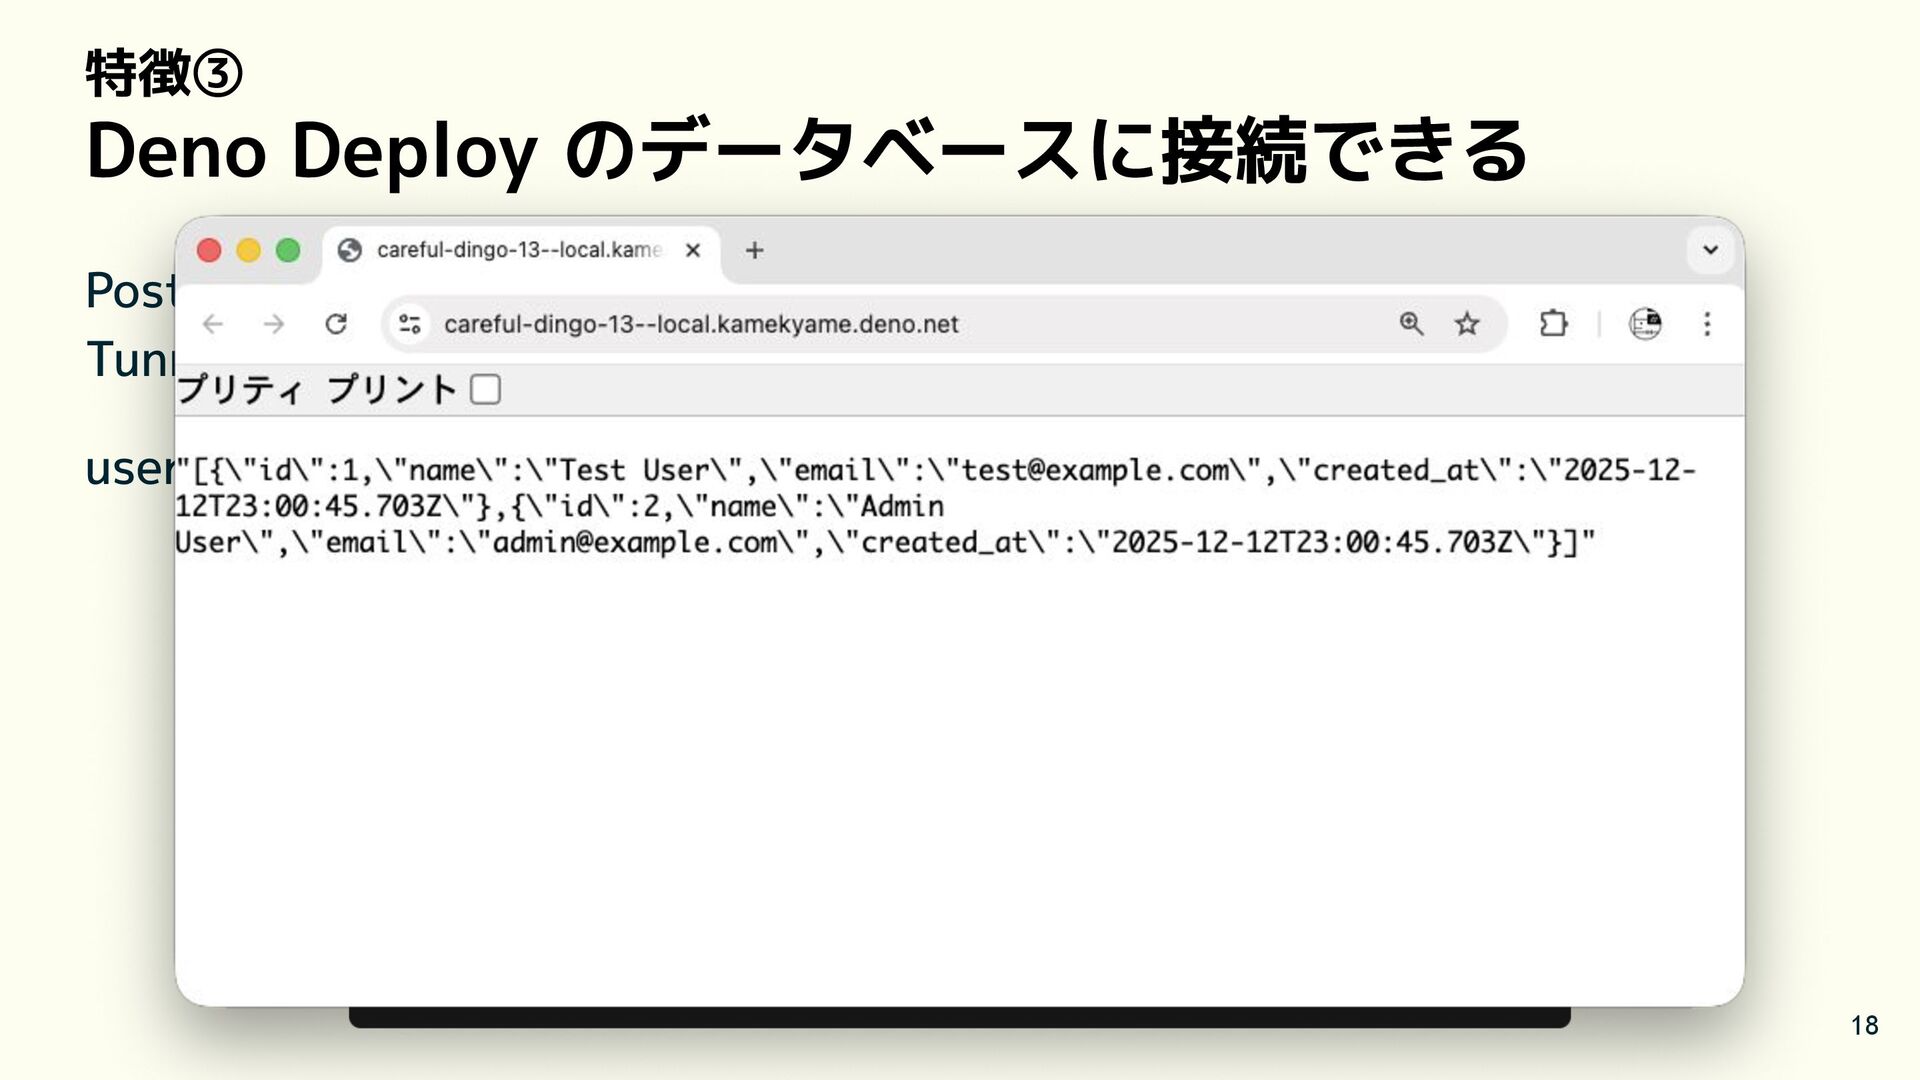The width and height of the screenshot is (1920, 1080).
Task: Reload the page with refresh icon
Action: (336, 324)
